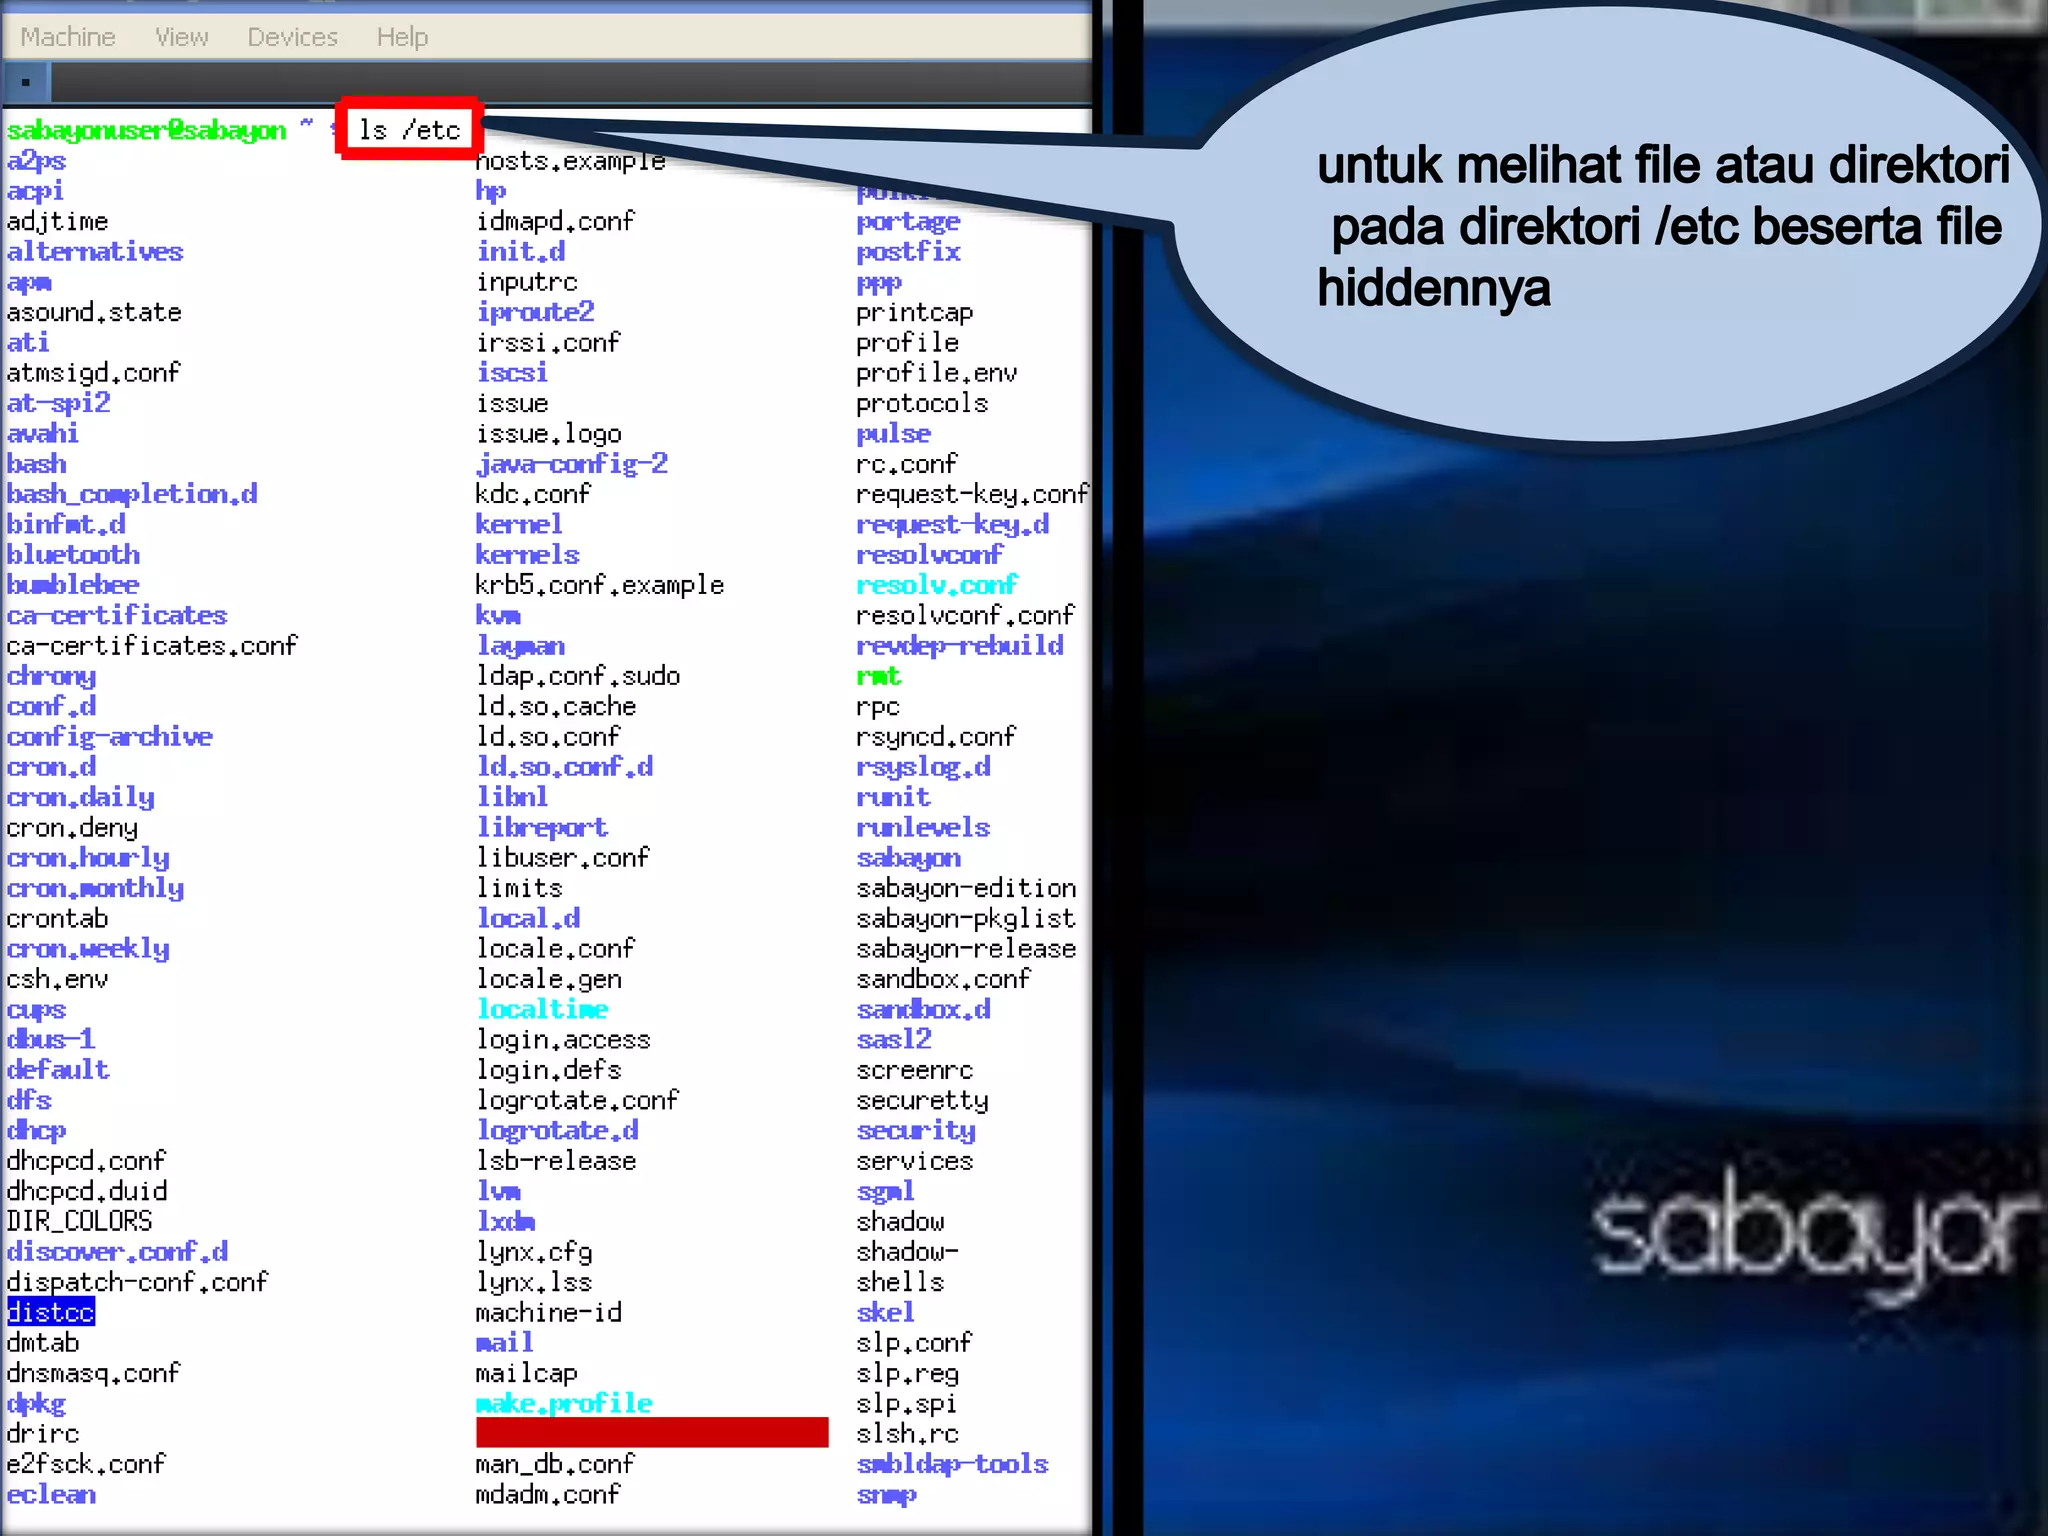This screenshot has width=2048, height=1536.
Task: Click the 'portage' directory entry
Action: [907, 221]
